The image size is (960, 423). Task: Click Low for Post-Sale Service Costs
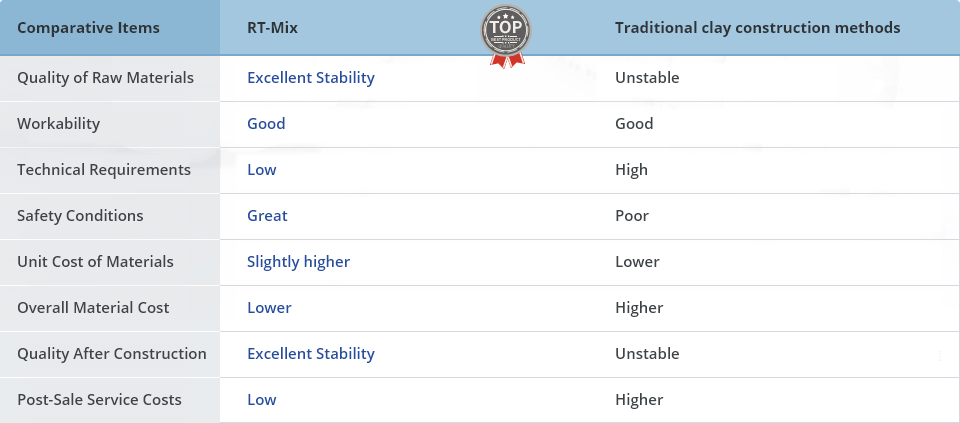pyautogui.click(x=261, y=400)
